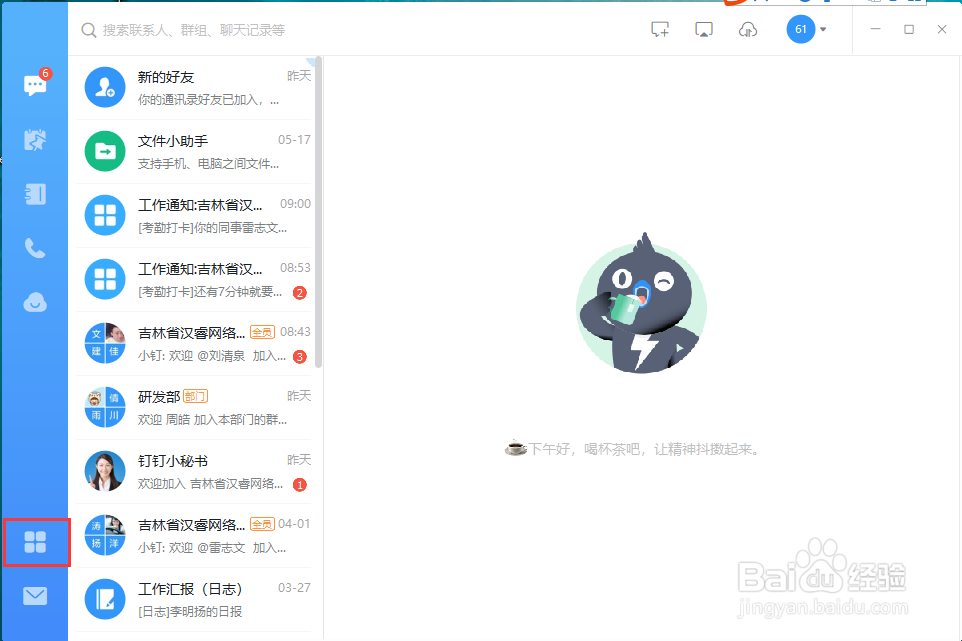Click avatar of work notice at 09:00

(x=105, y=215)
